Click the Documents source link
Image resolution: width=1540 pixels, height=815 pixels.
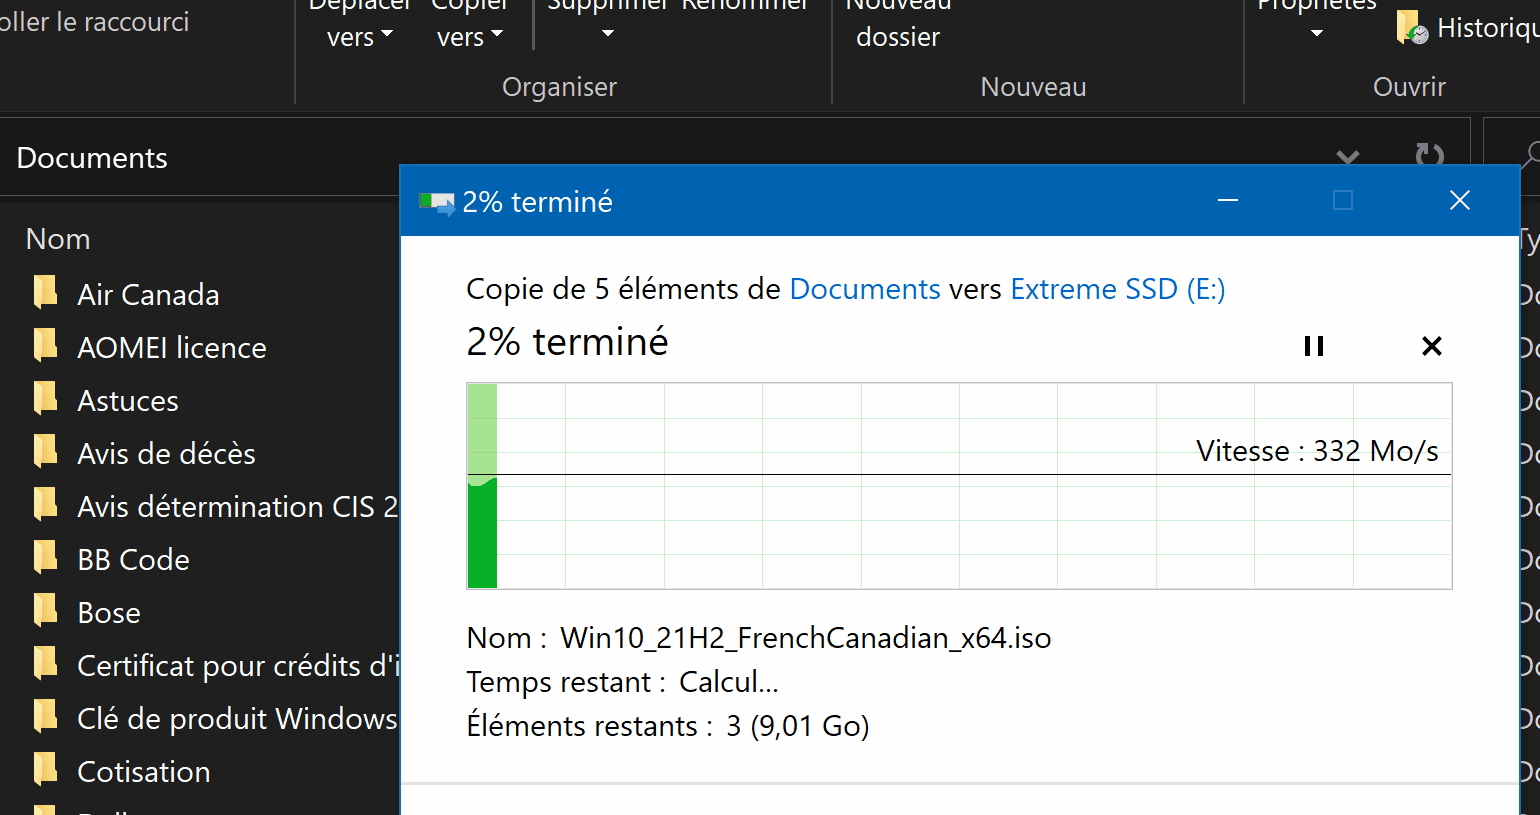pyautogui.click(x=865, y=289)
